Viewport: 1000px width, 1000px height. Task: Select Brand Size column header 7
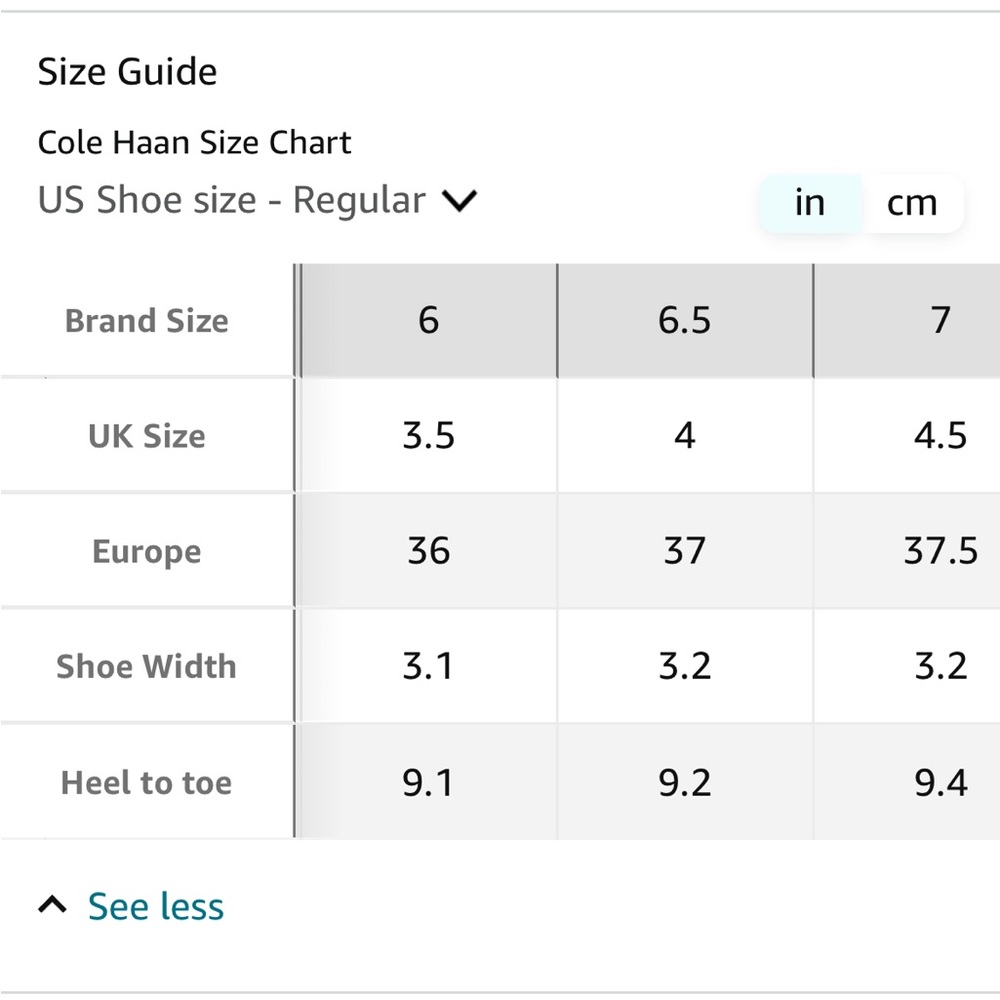[x=940, y=320]
